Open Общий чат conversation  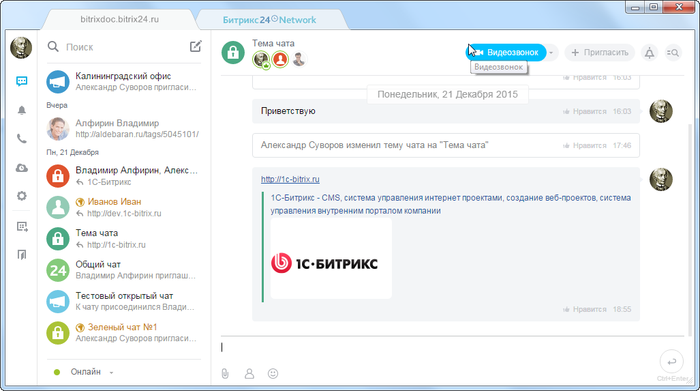click(124, 270)
